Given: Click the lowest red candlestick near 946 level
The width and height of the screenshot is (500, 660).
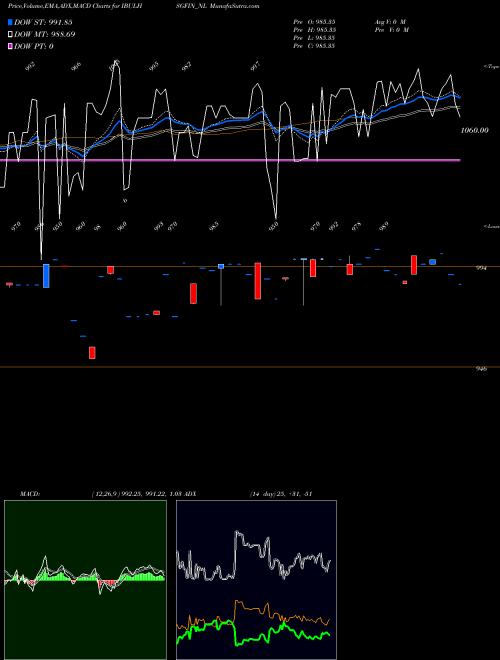Looking at the screenshot, I should (92, 353).
